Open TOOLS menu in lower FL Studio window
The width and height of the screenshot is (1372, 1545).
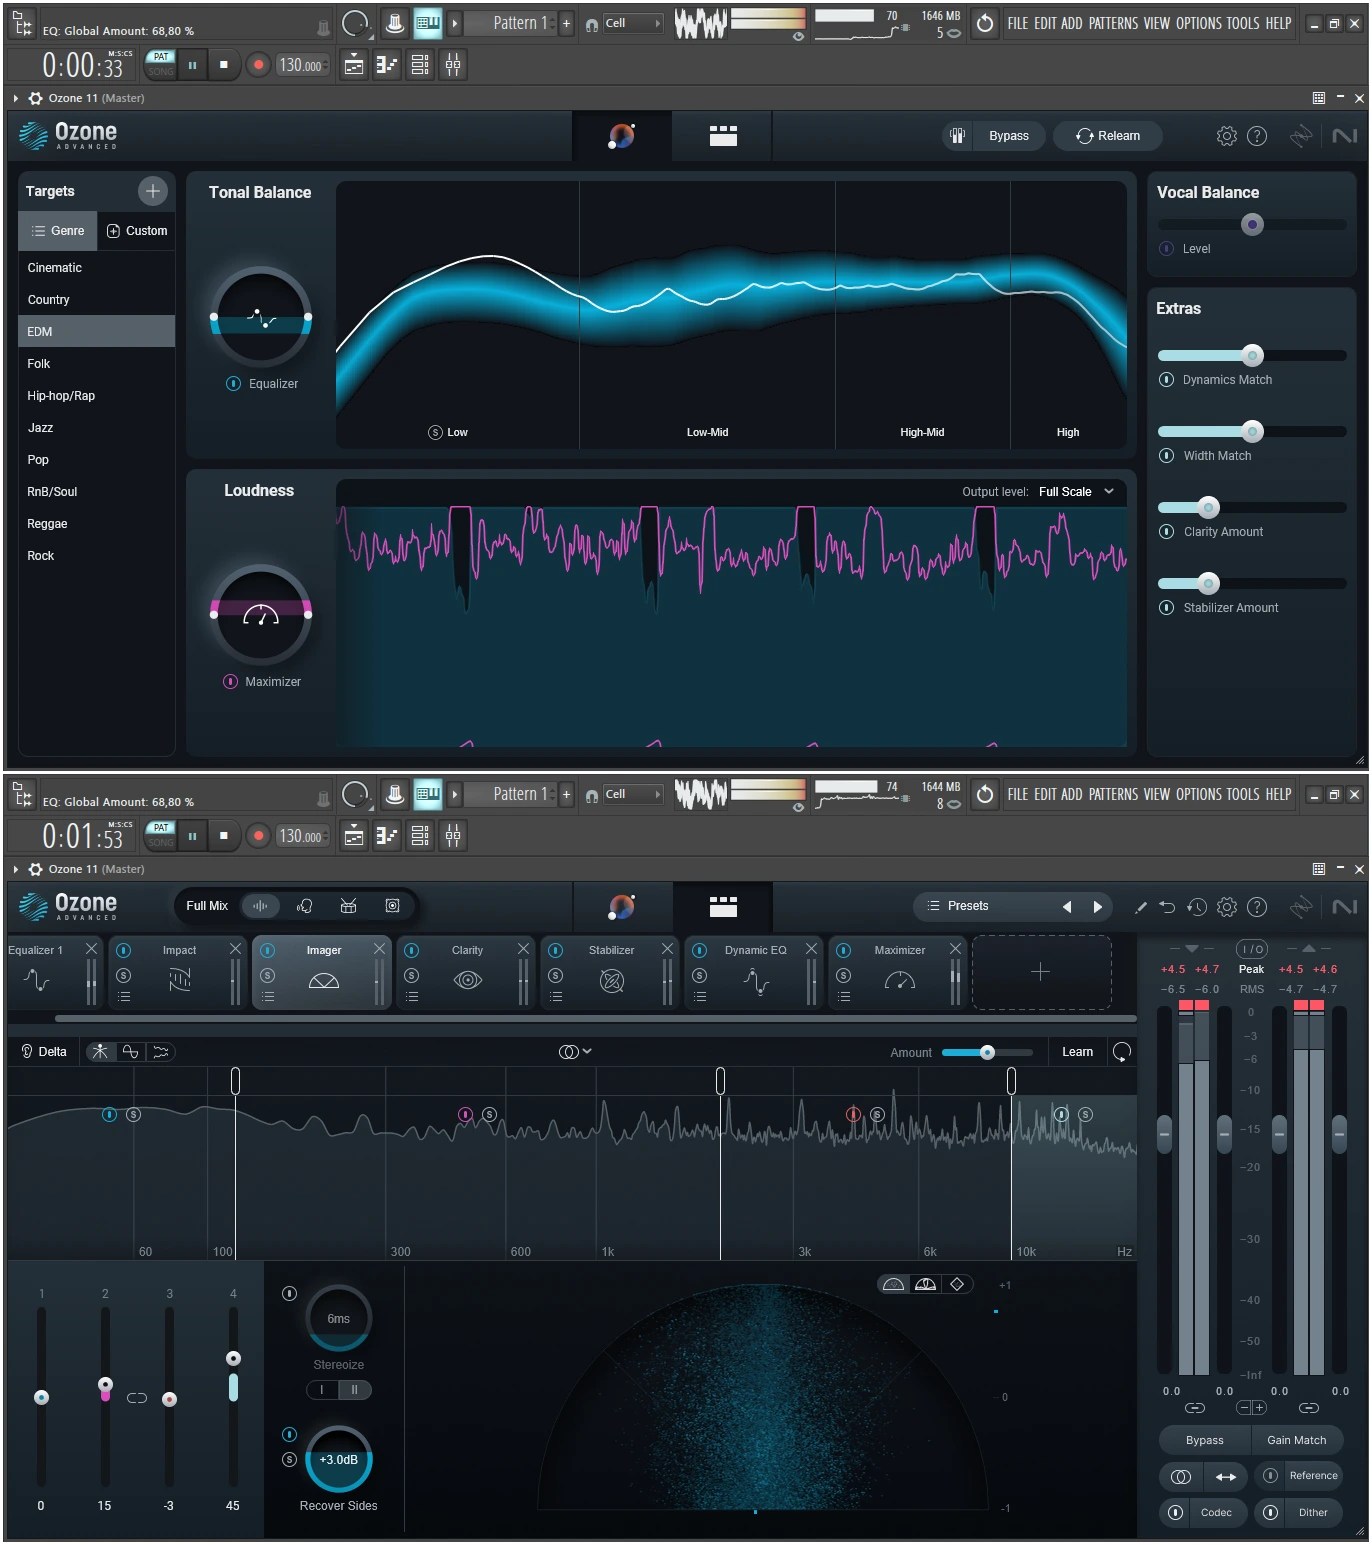pyautogui.click(x=1242, y=794)
